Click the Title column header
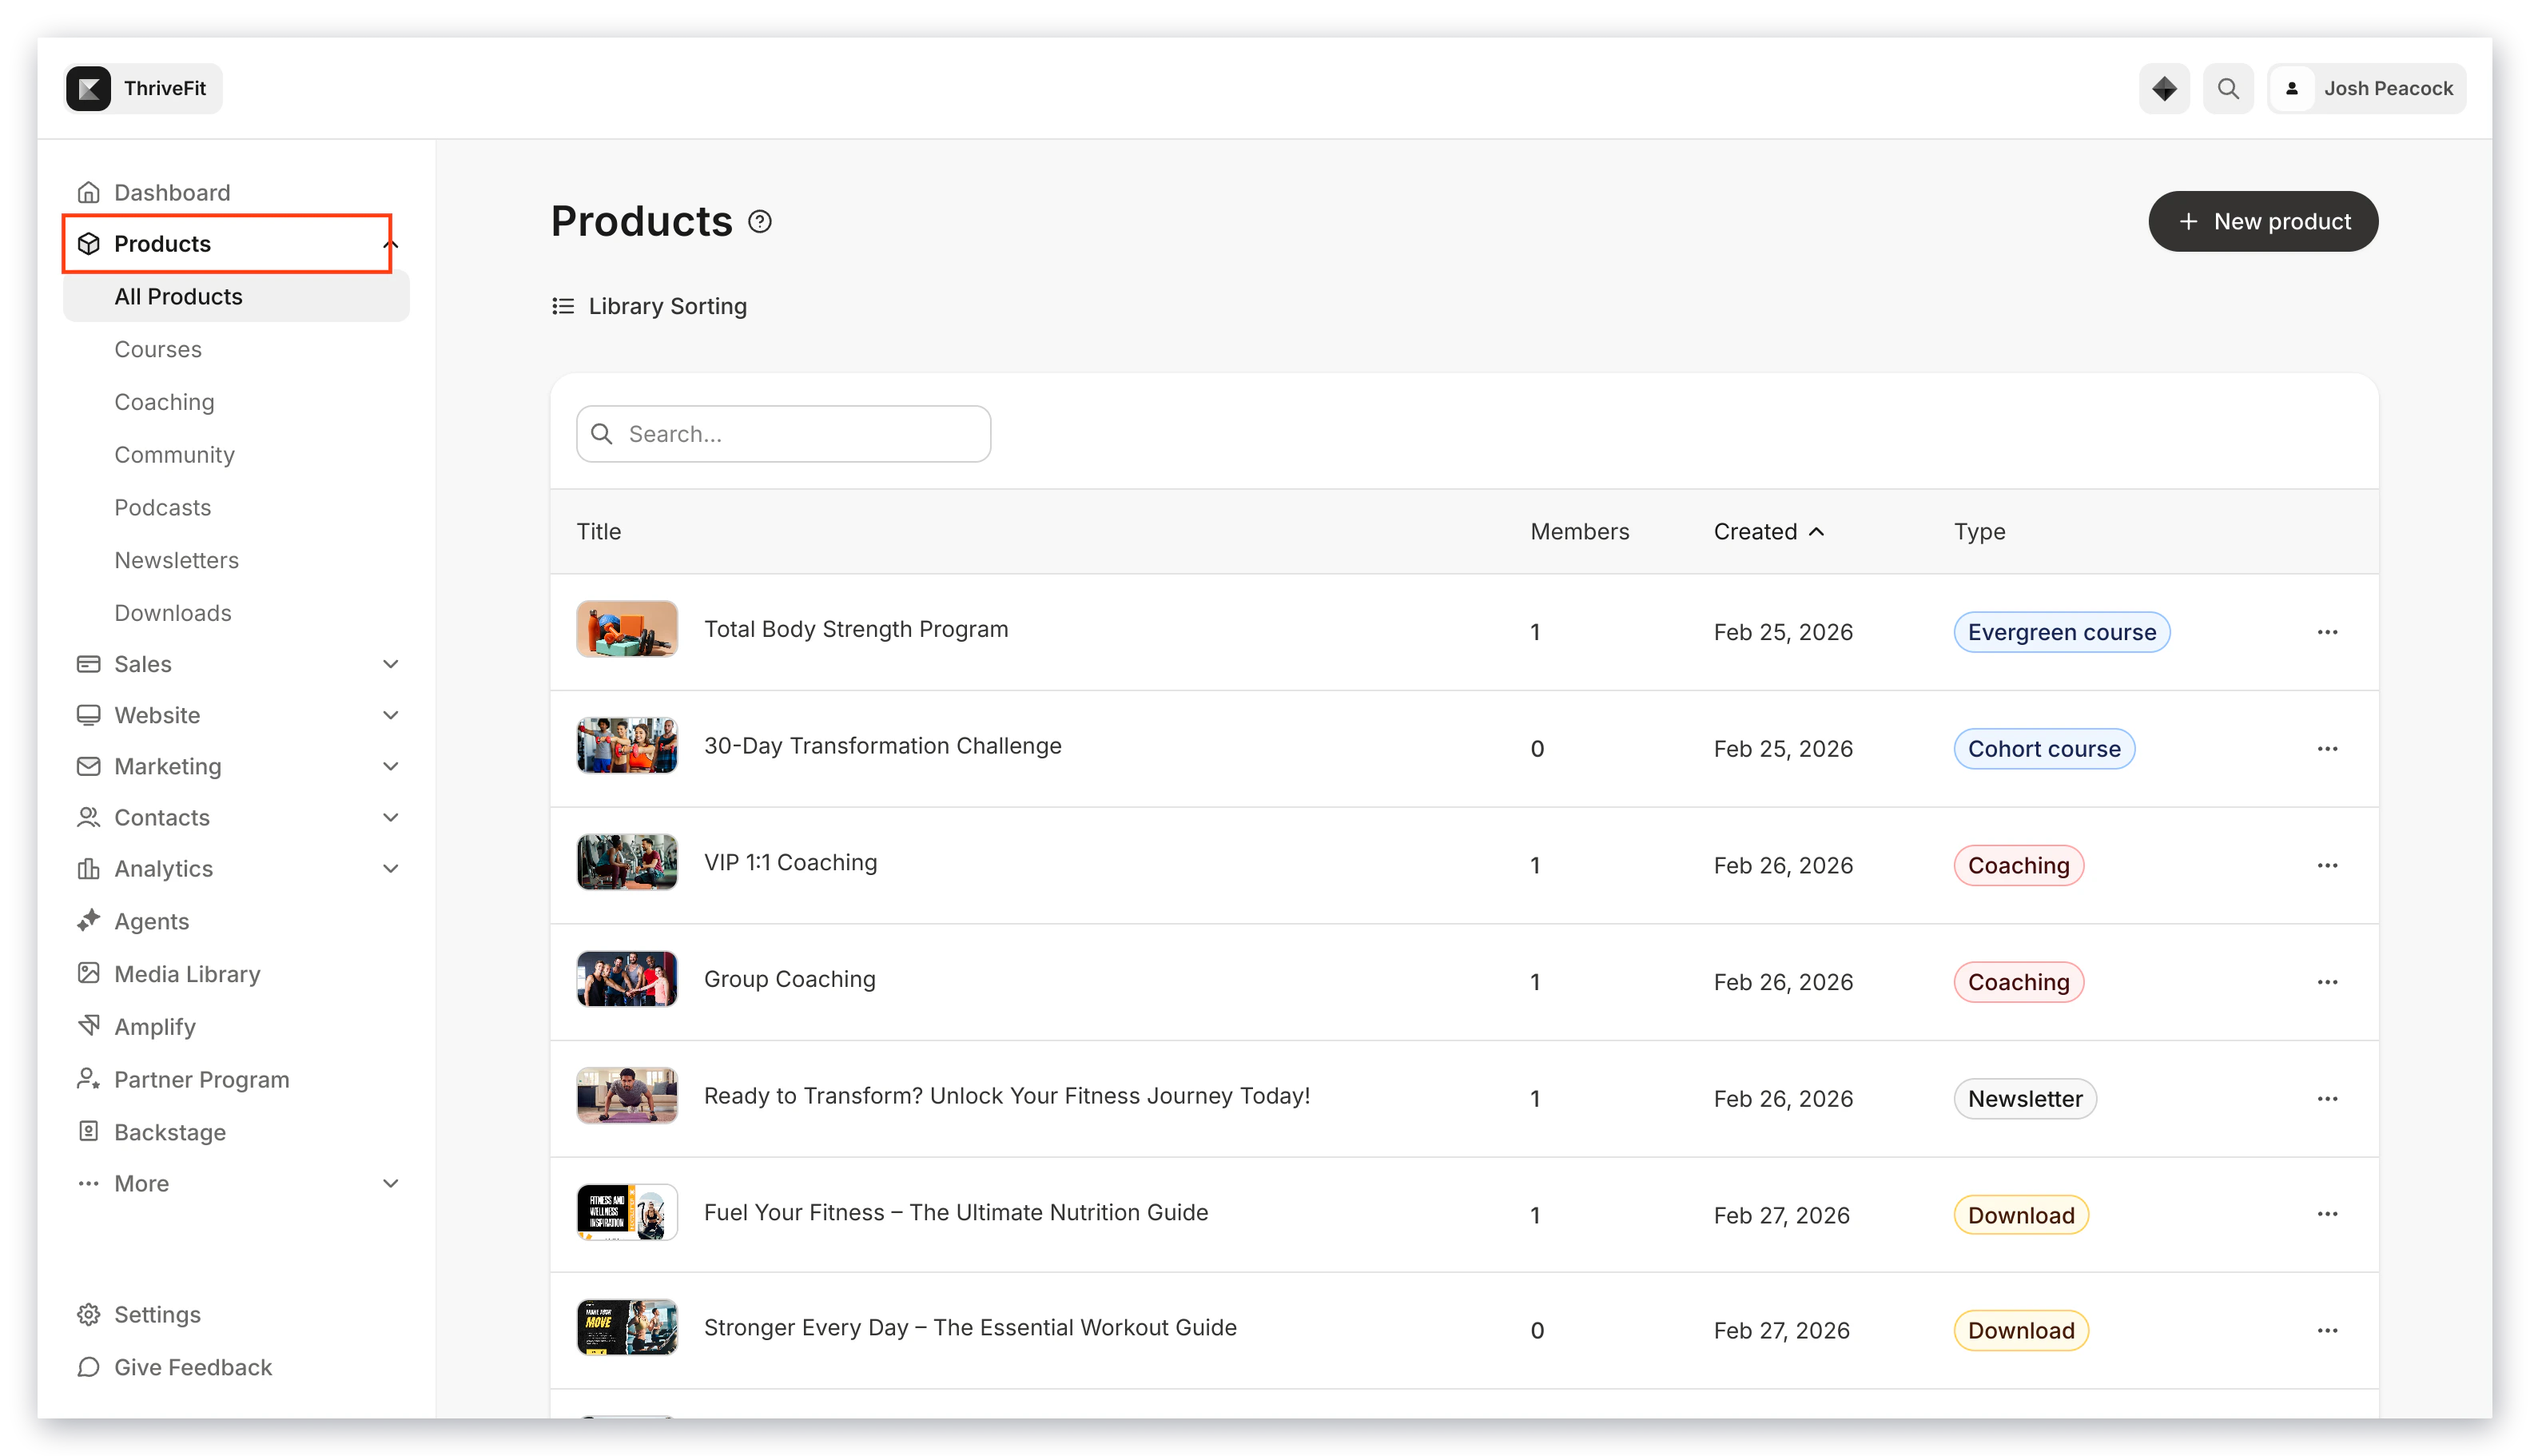Image resolution: width=2530 pixels, height=1456 pixels. click(598, 532)
